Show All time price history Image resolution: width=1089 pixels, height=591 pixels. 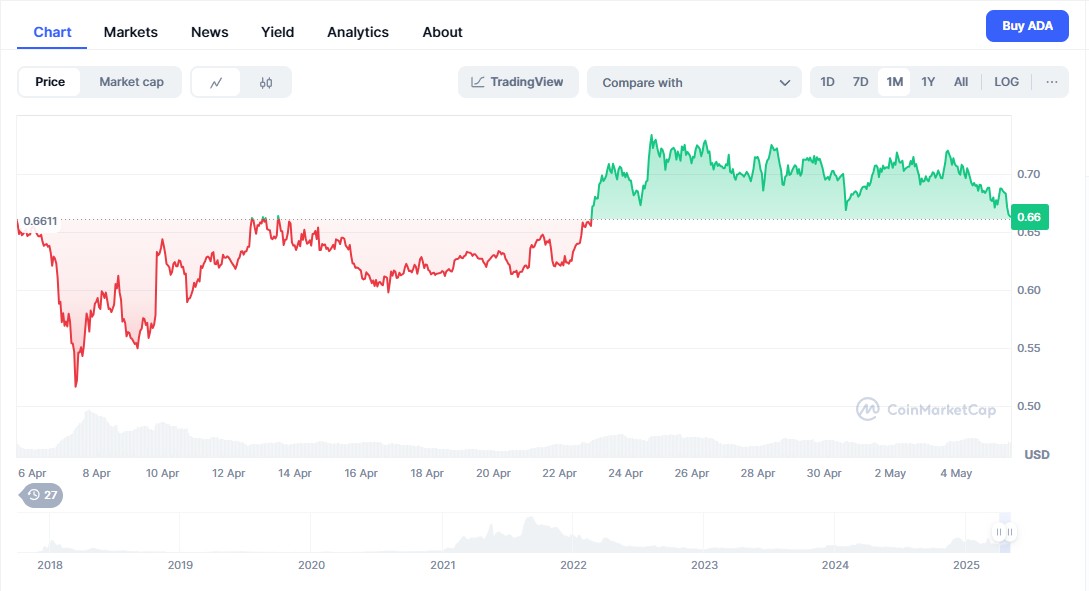click(x=961, y=82)
